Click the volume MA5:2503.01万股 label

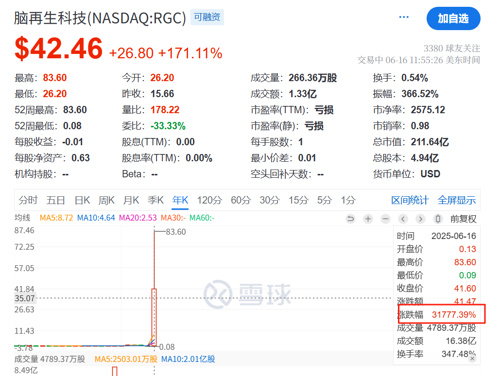[126, 359]
